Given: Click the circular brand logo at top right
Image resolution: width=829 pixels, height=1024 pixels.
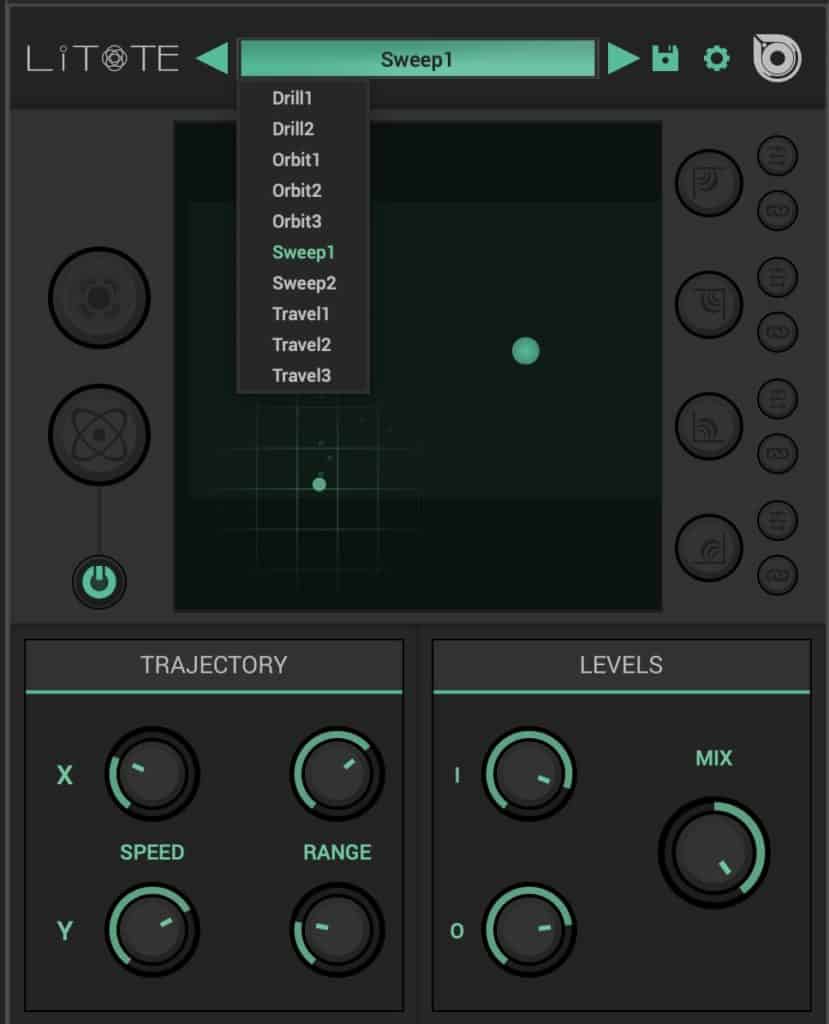Looking at the screenshot, I should pos(776,58).
